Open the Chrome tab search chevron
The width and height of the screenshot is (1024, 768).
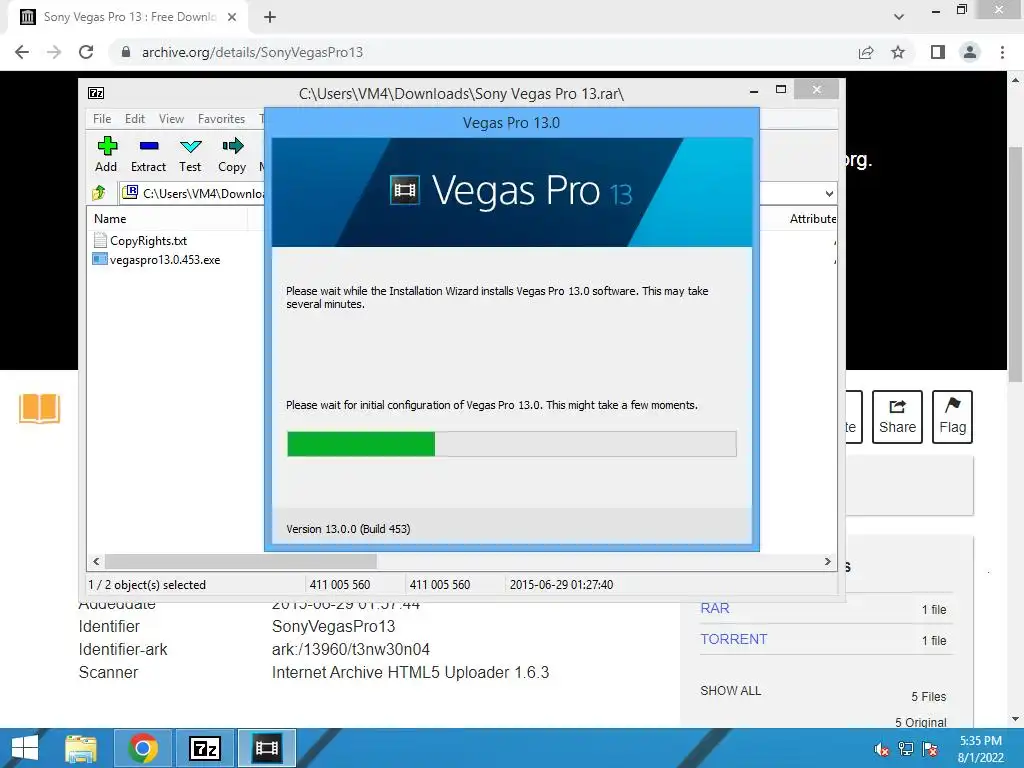click(x=899, y=17)
